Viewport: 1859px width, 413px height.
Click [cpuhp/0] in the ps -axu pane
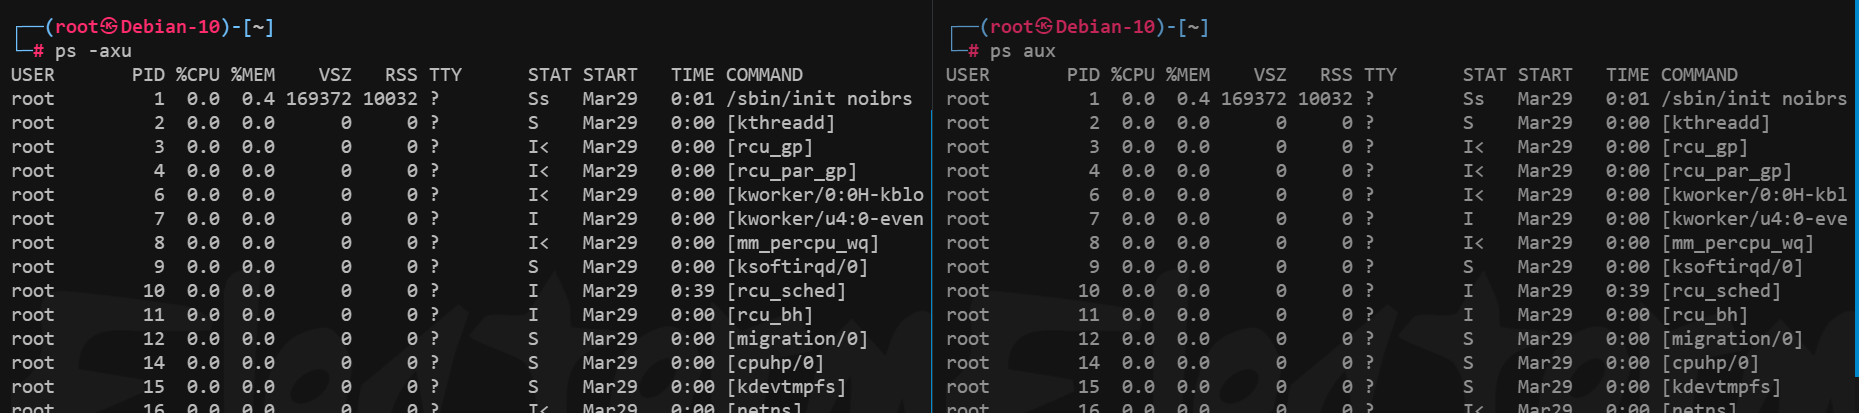coord(775,363)
